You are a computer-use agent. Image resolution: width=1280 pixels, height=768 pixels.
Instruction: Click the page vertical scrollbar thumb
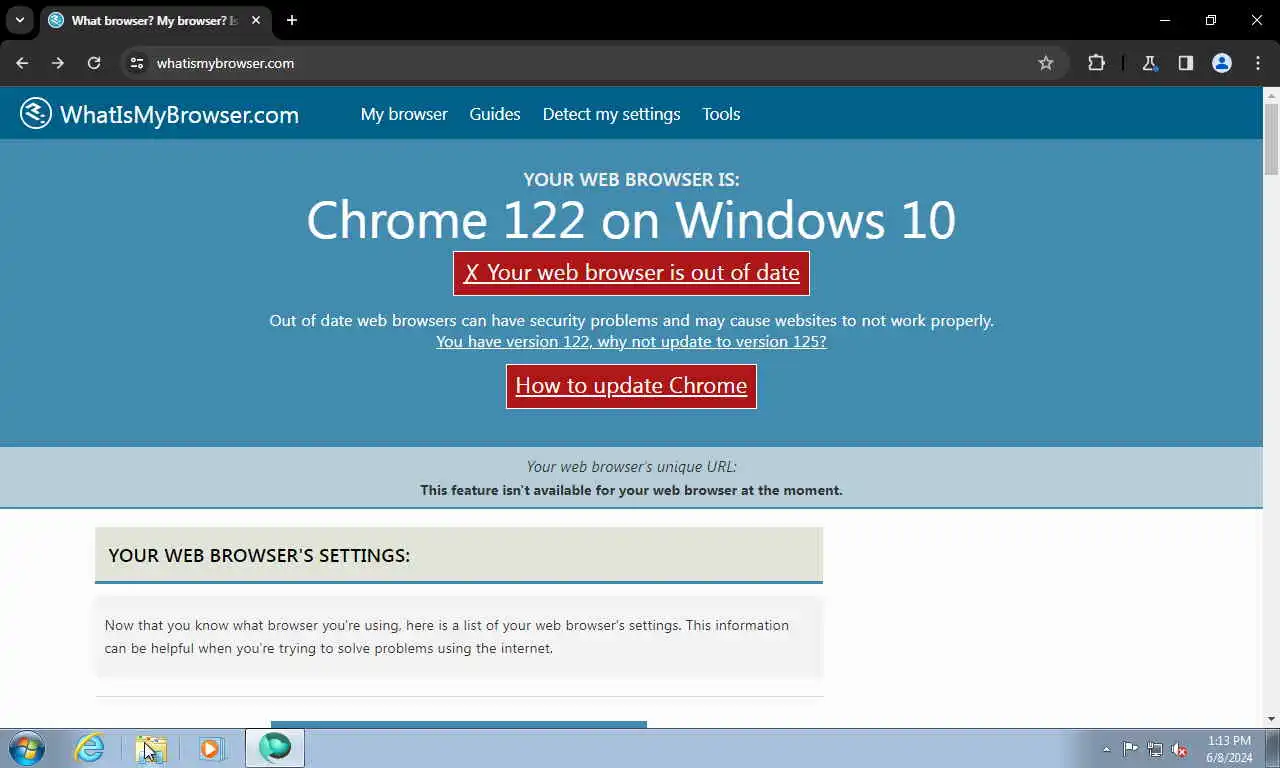click(1271, 138)
